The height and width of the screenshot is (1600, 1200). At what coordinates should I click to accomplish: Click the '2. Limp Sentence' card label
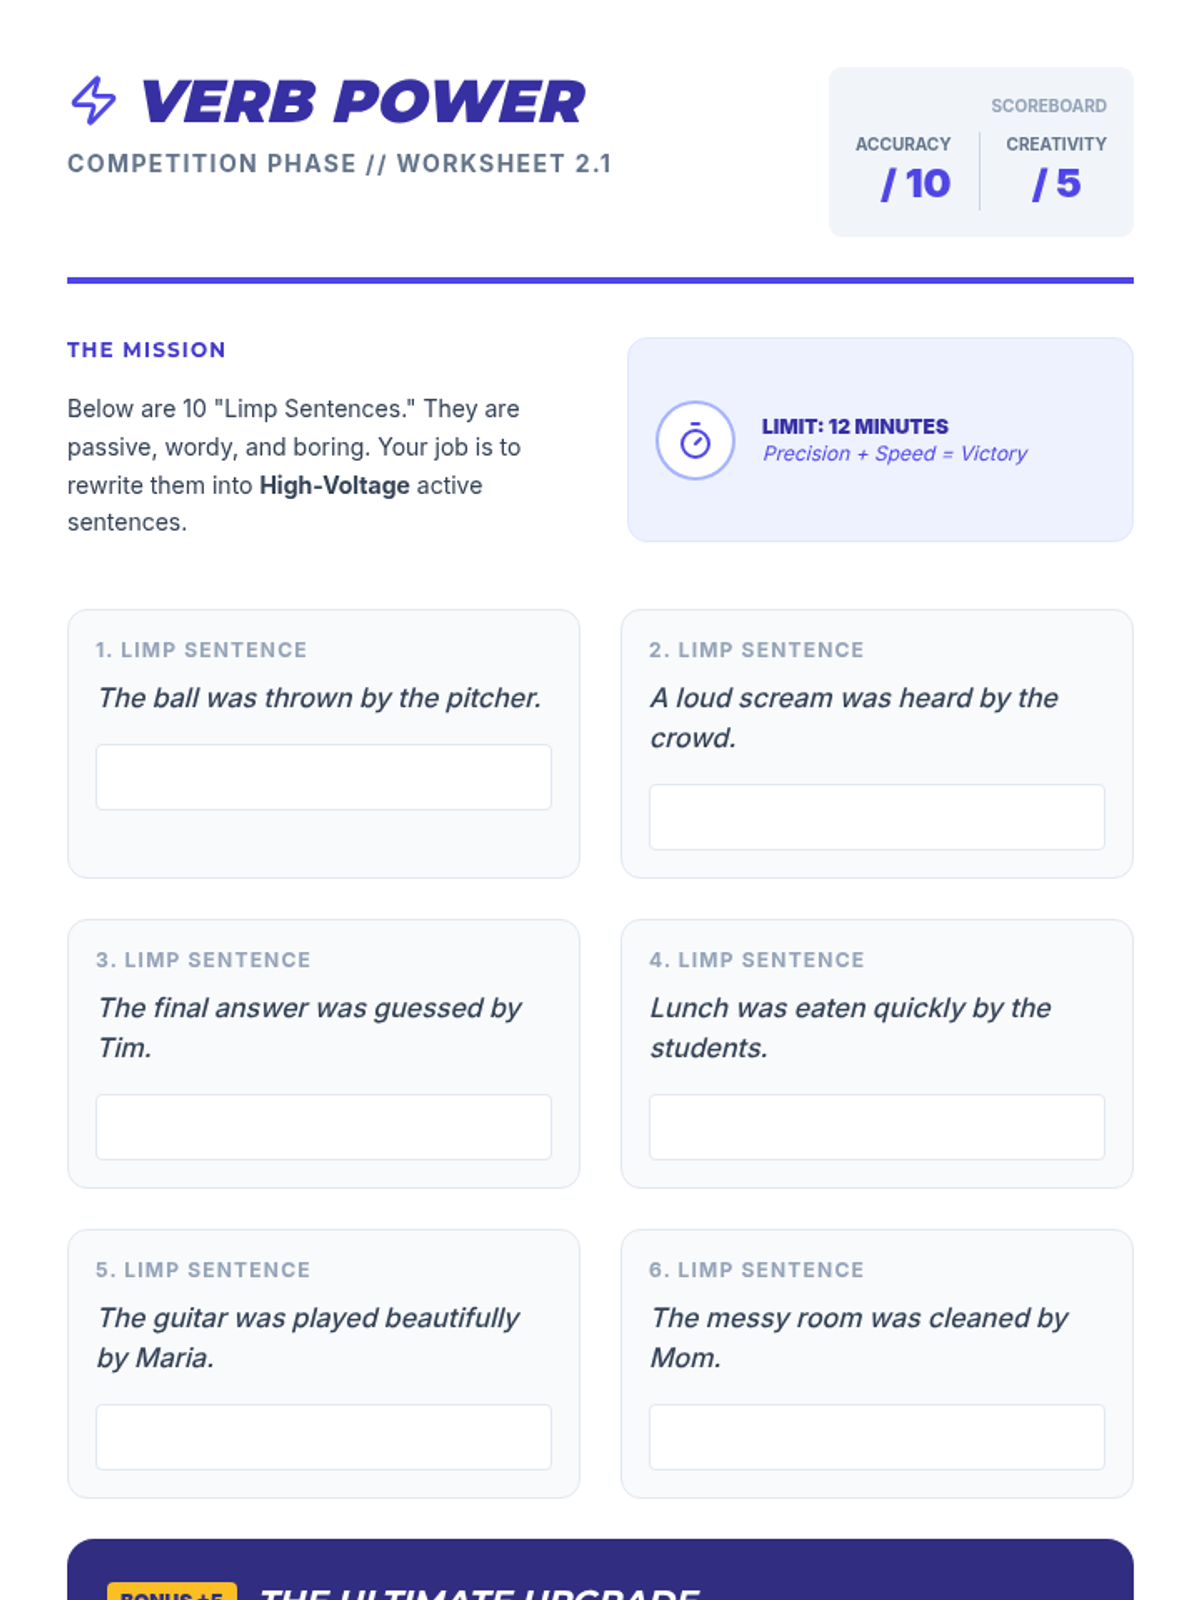tap(756, 650)
